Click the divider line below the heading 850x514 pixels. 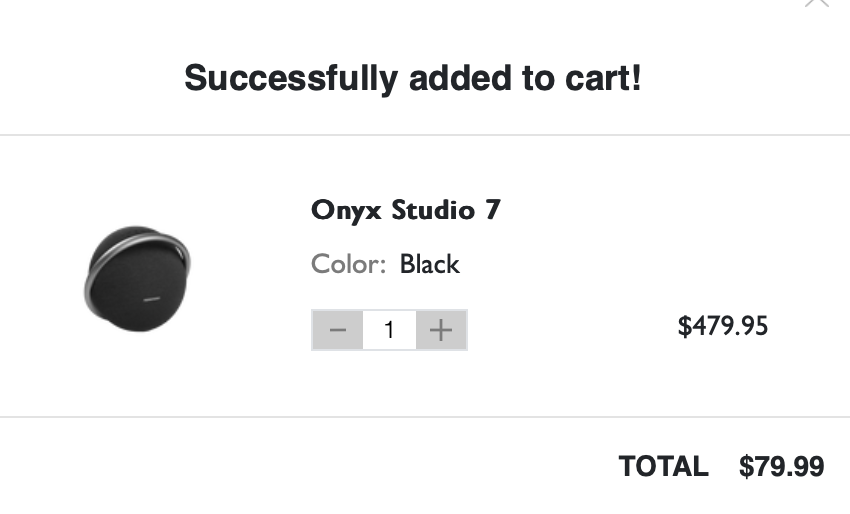(x=425, y=135)
